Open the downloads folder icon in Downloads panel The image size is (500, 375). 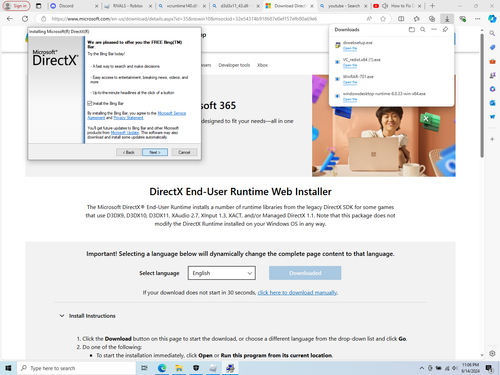pos(412,30)
